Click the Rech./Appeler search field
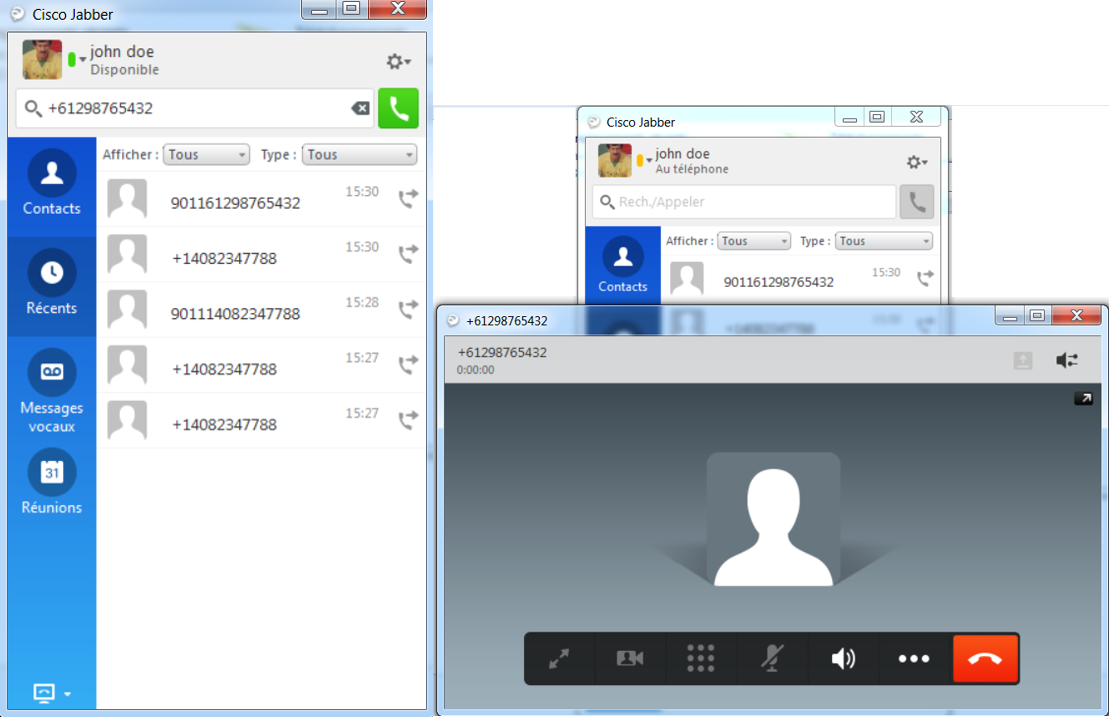This screenshot has height=719, width=1110. [x=744, y=202]
